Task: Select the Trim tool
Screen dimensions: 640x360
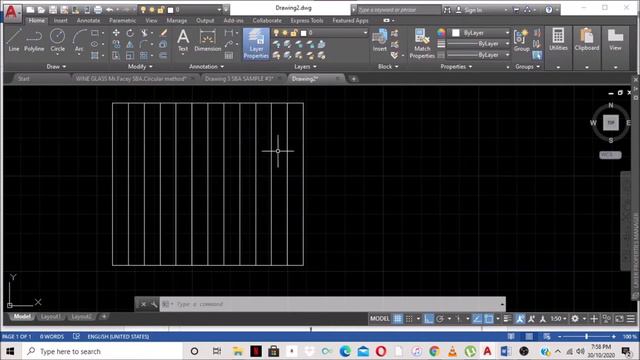Action: tap(144, 33)
